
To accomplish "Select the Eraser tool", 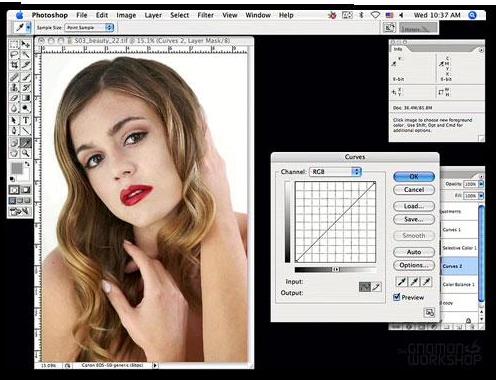I will 14,98.
